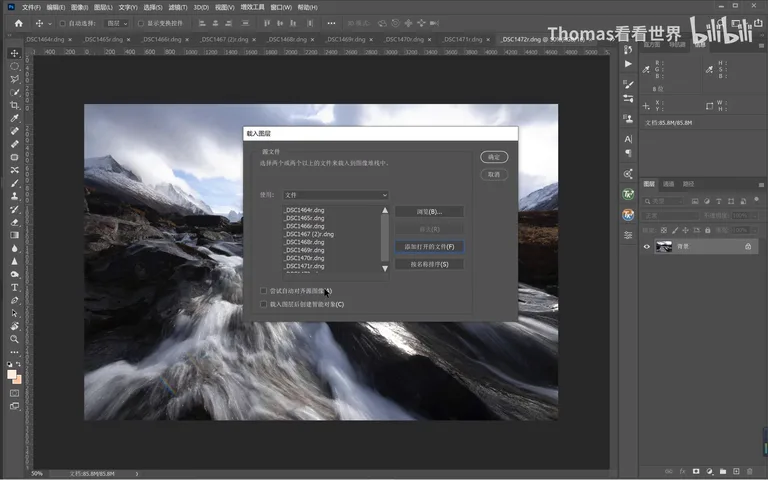Select the Hand tool
The height and width of the screenshot is (480, 768).
coord(15,326)
